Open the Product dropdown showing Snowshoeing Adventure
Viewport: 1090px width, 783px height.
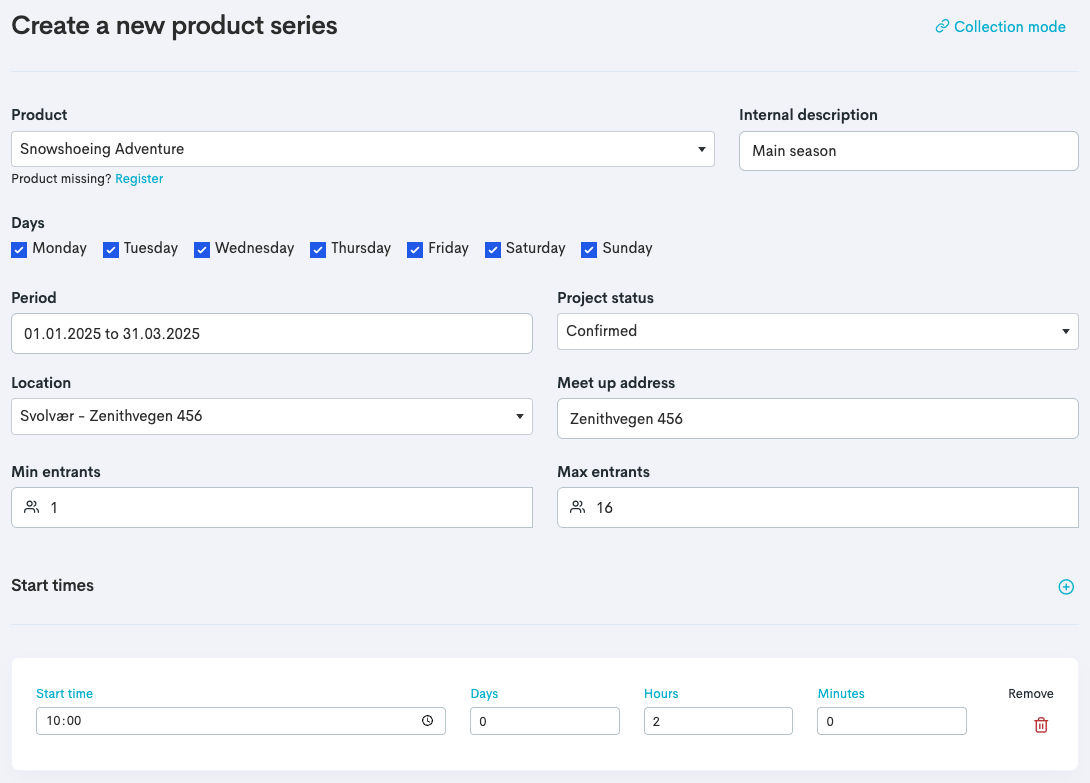(362, 149)
